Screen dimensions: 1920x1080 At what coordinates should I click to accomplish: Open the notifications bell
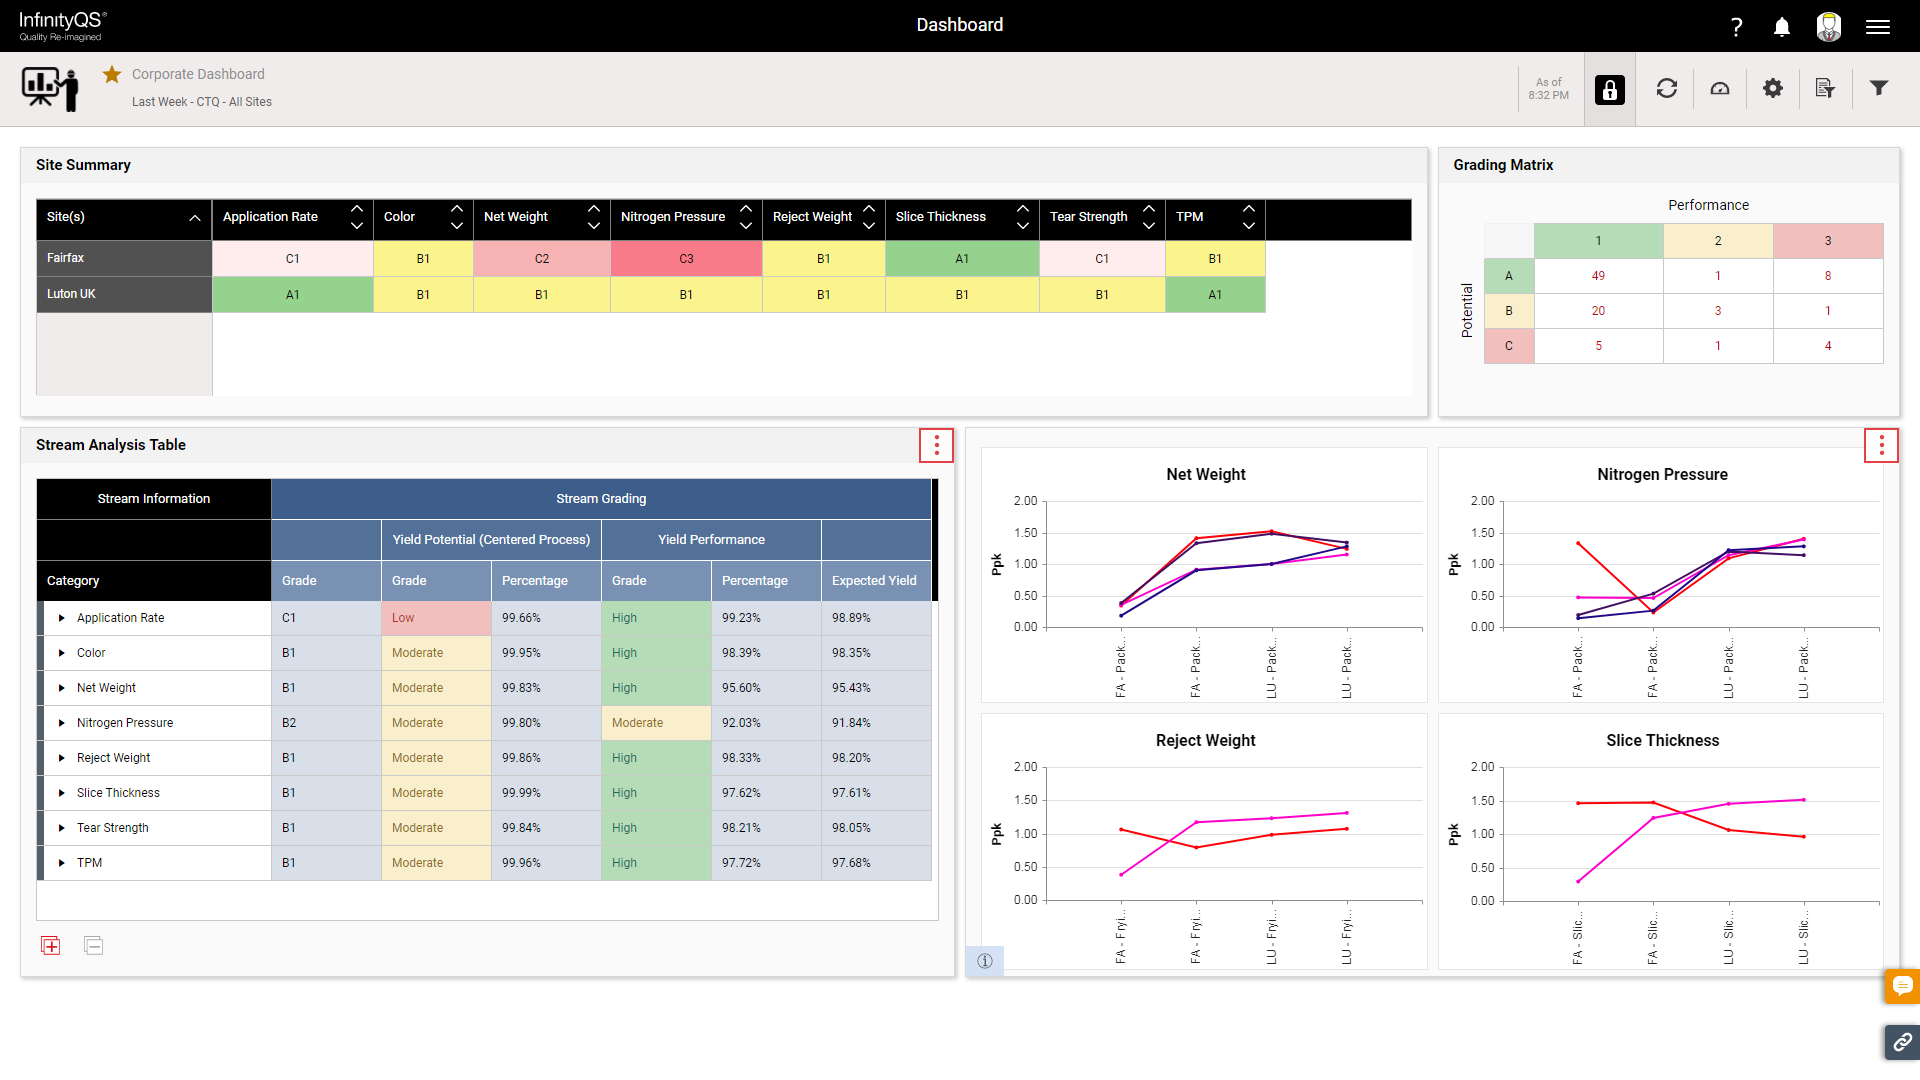[x=1782, y=27]
